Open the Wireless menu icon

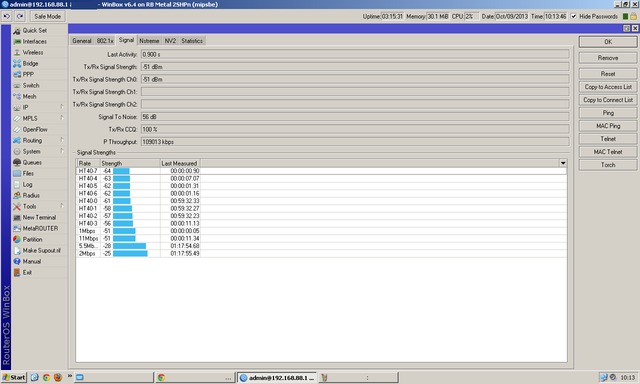point(17,53)
